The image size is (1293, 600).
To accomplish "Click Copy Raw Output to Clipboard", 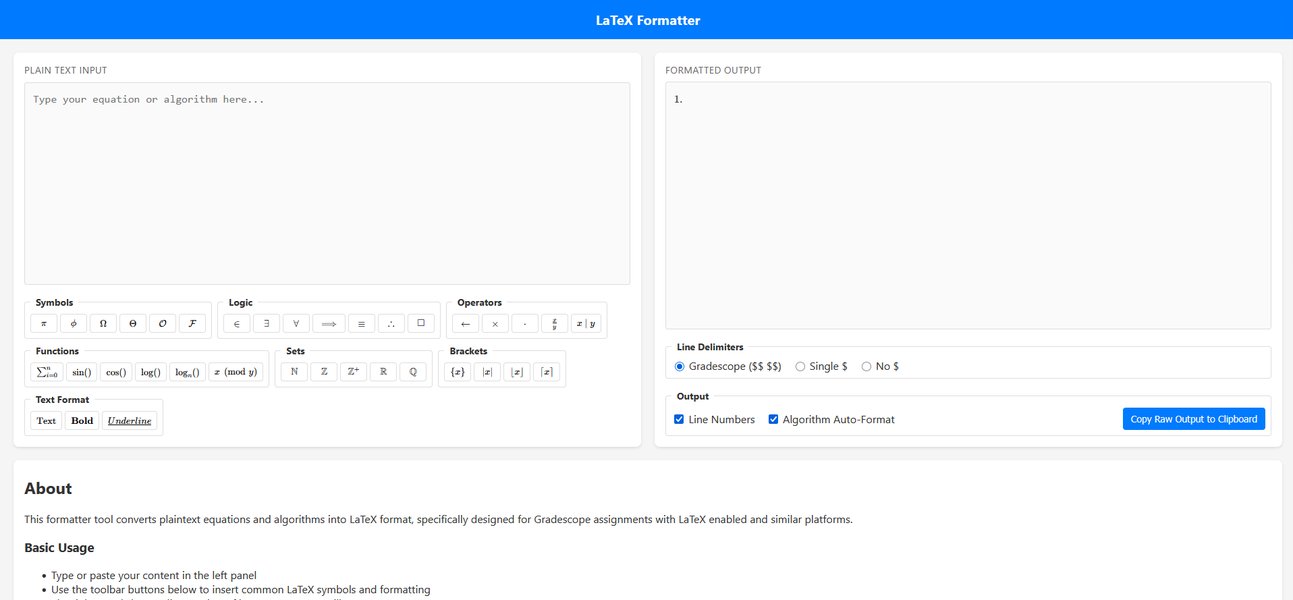I will 1193,420.
